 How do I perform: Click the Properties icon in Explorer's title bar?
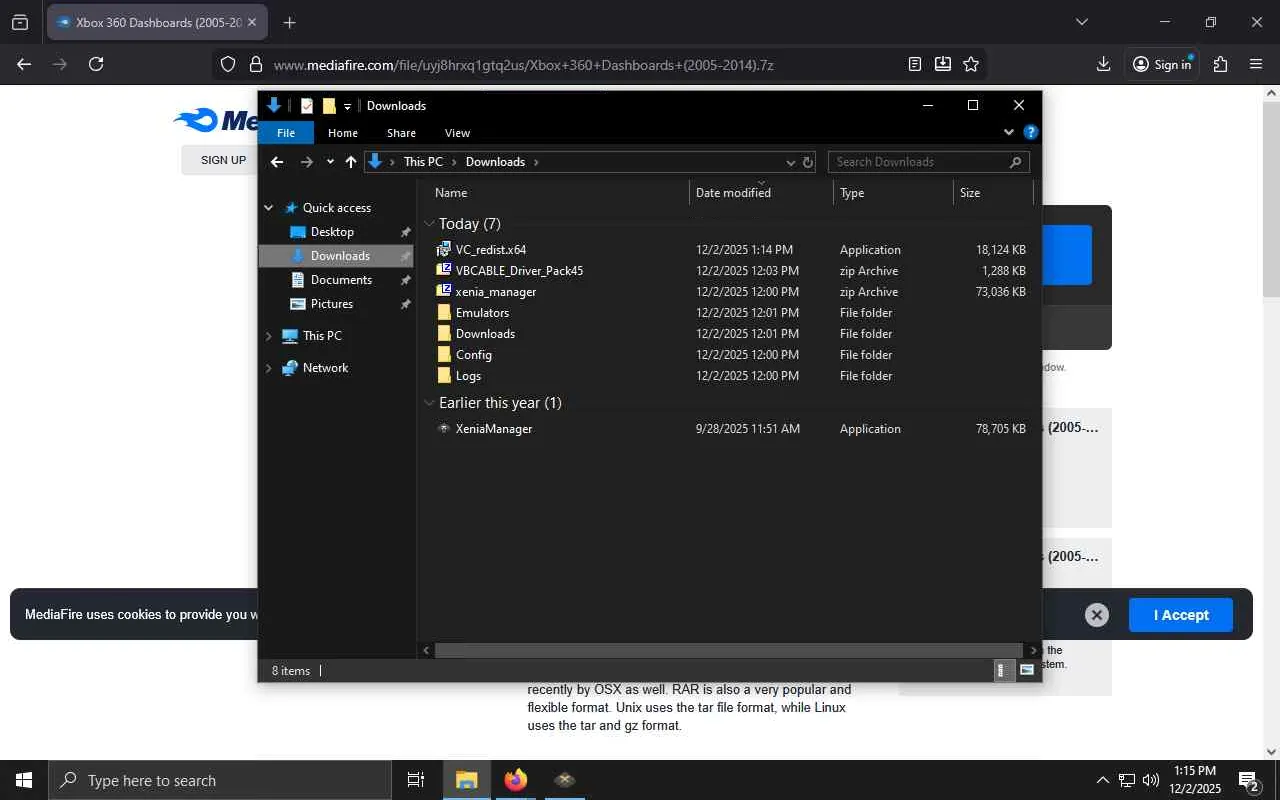[307, 106]
